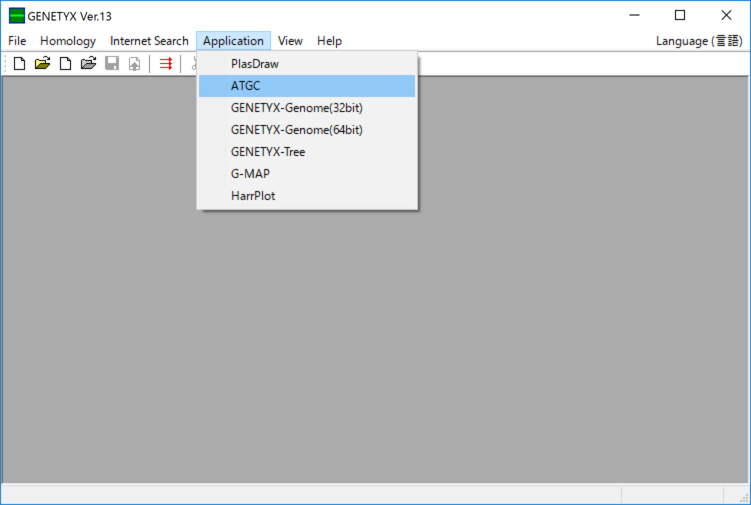Start HarrPlot from the Application menu
751x505 pixels.
point(307,196)
